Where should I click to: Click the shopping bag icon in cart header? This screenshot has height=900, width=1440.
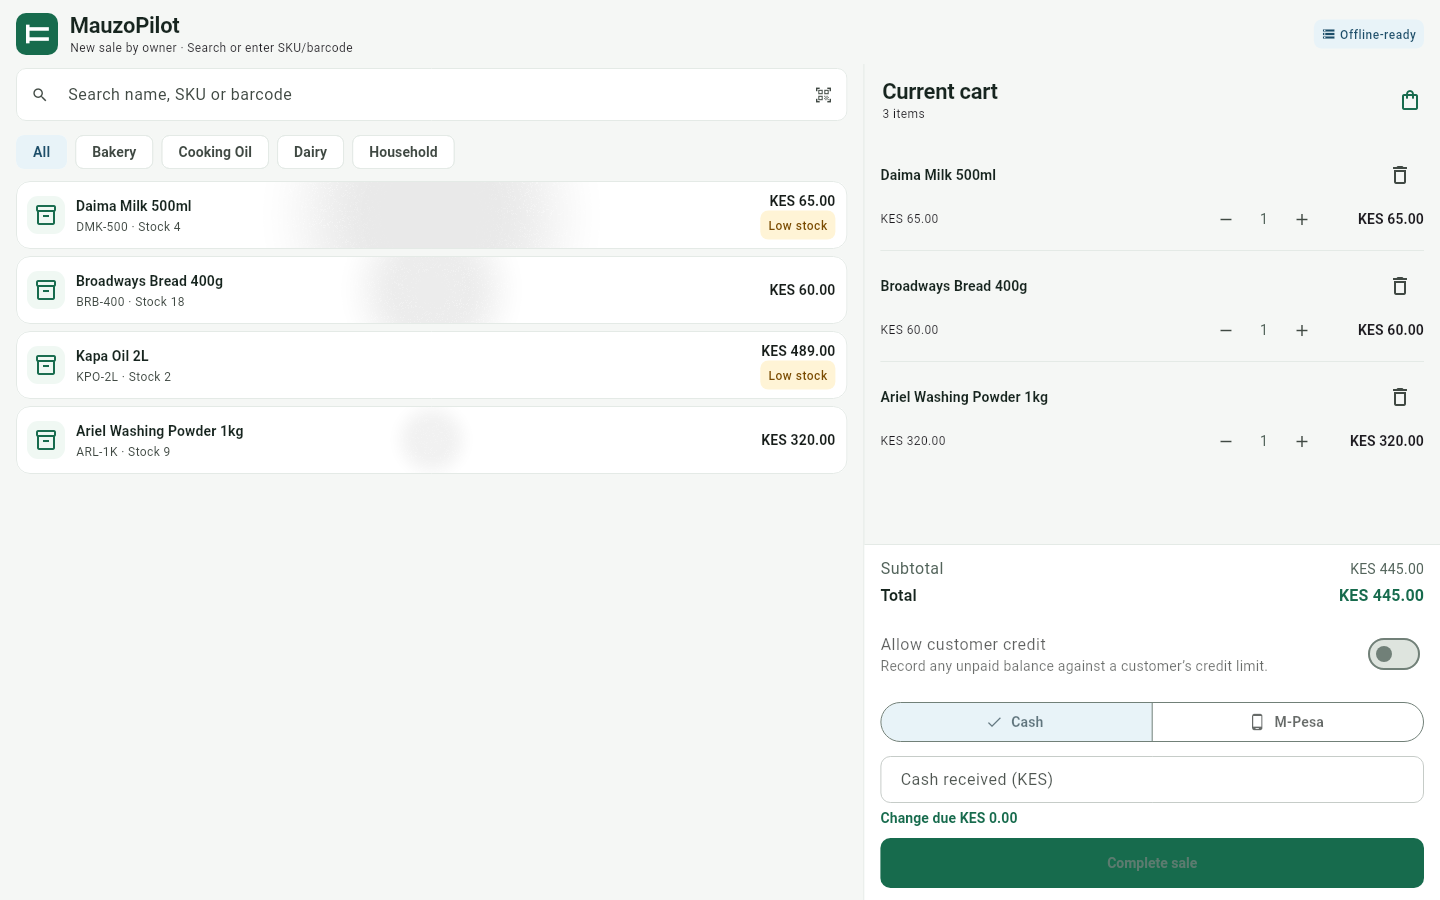[x=1410, y=100]
